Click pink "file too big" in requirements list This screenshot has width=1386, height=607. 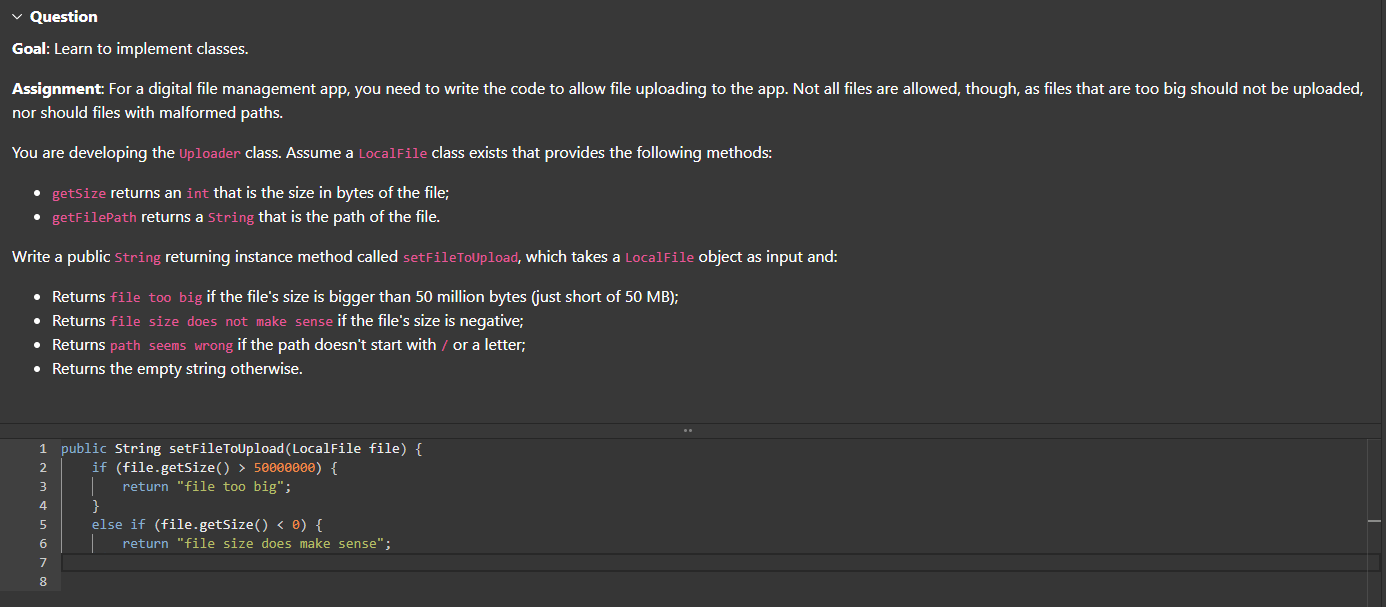tap(156, 298)
